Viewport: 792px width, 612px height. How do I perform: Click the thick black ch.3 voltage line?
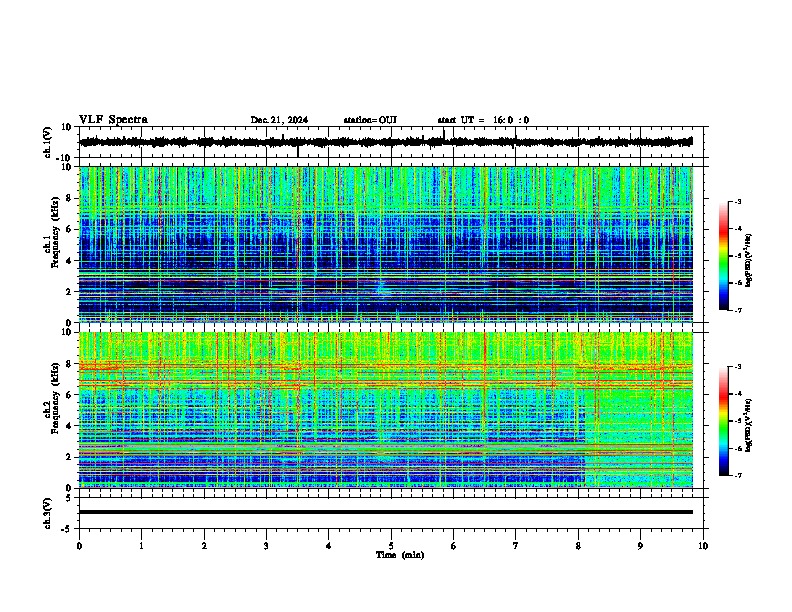tap(386, 512)
